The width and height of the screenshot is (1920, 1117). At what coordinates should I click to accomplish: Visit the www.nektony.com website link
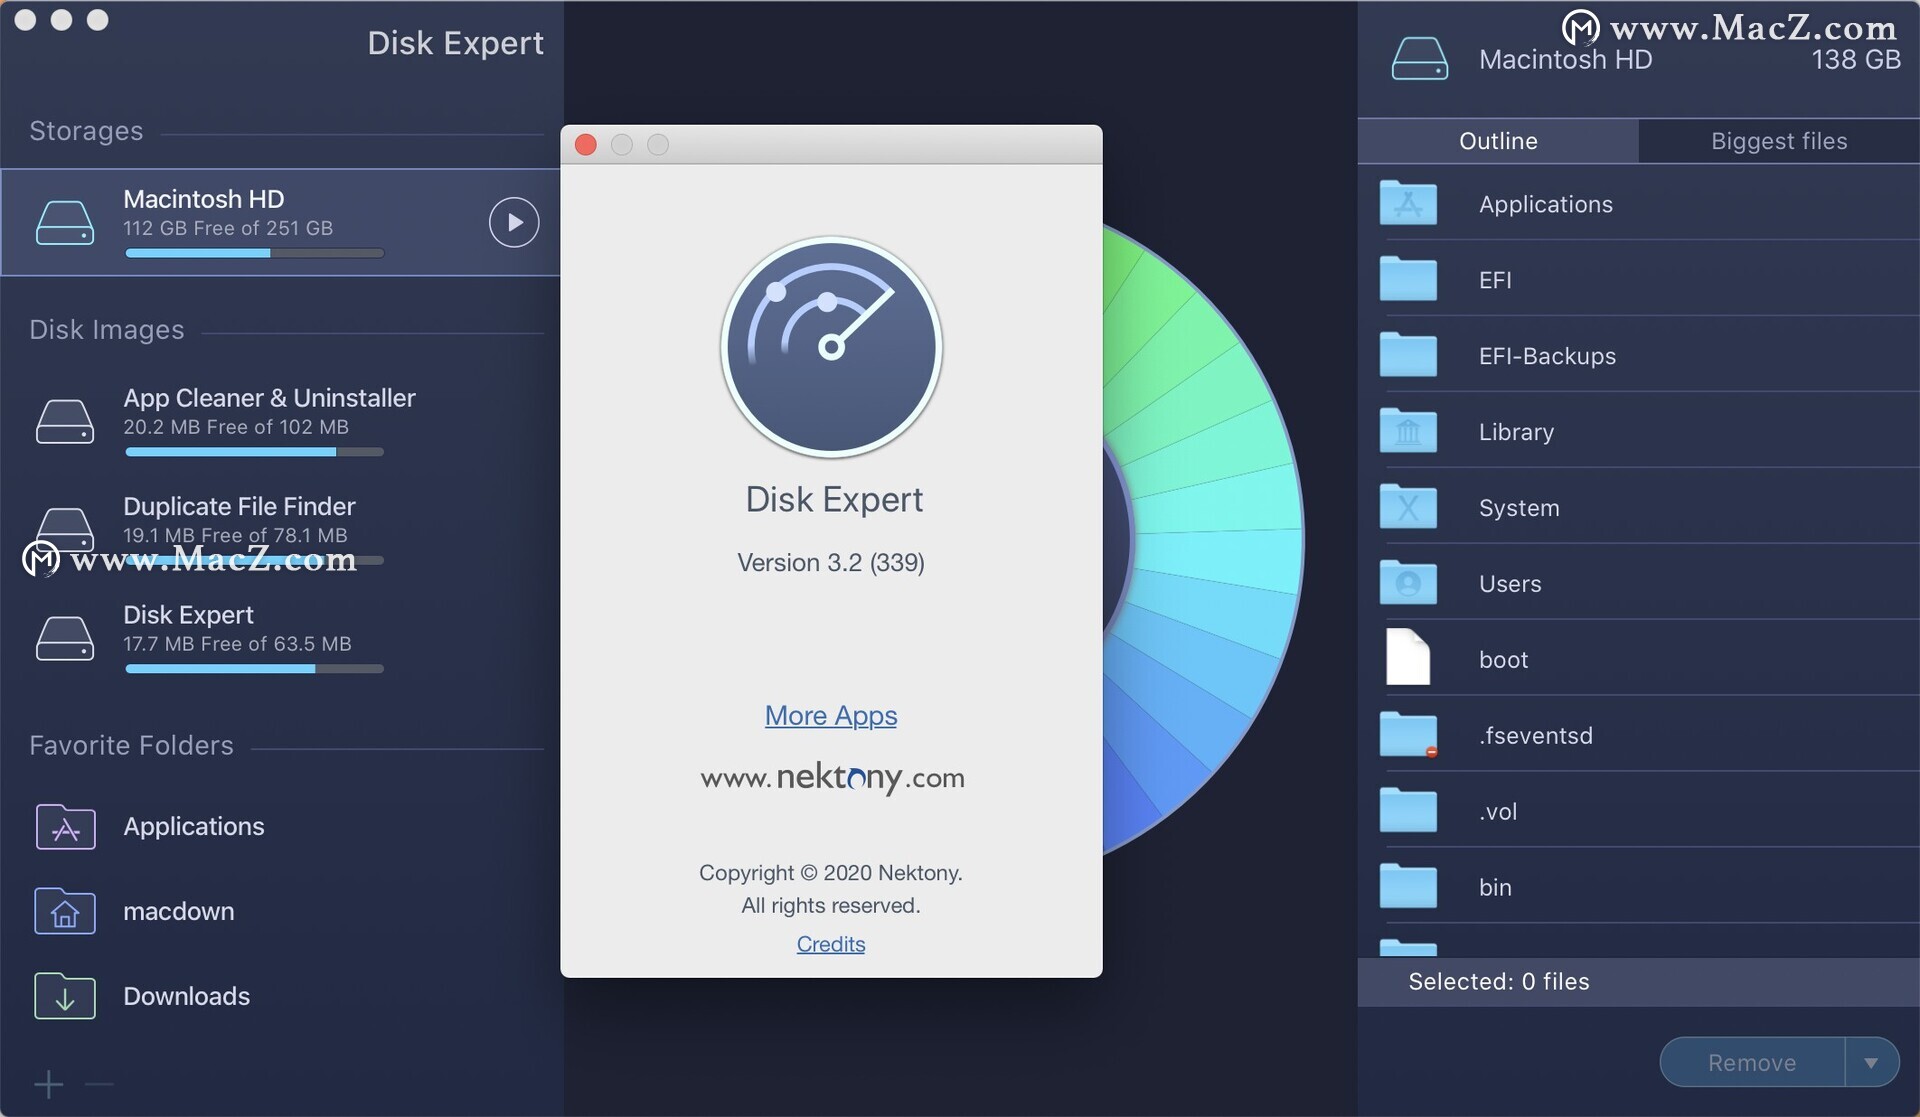coord(832,777)
